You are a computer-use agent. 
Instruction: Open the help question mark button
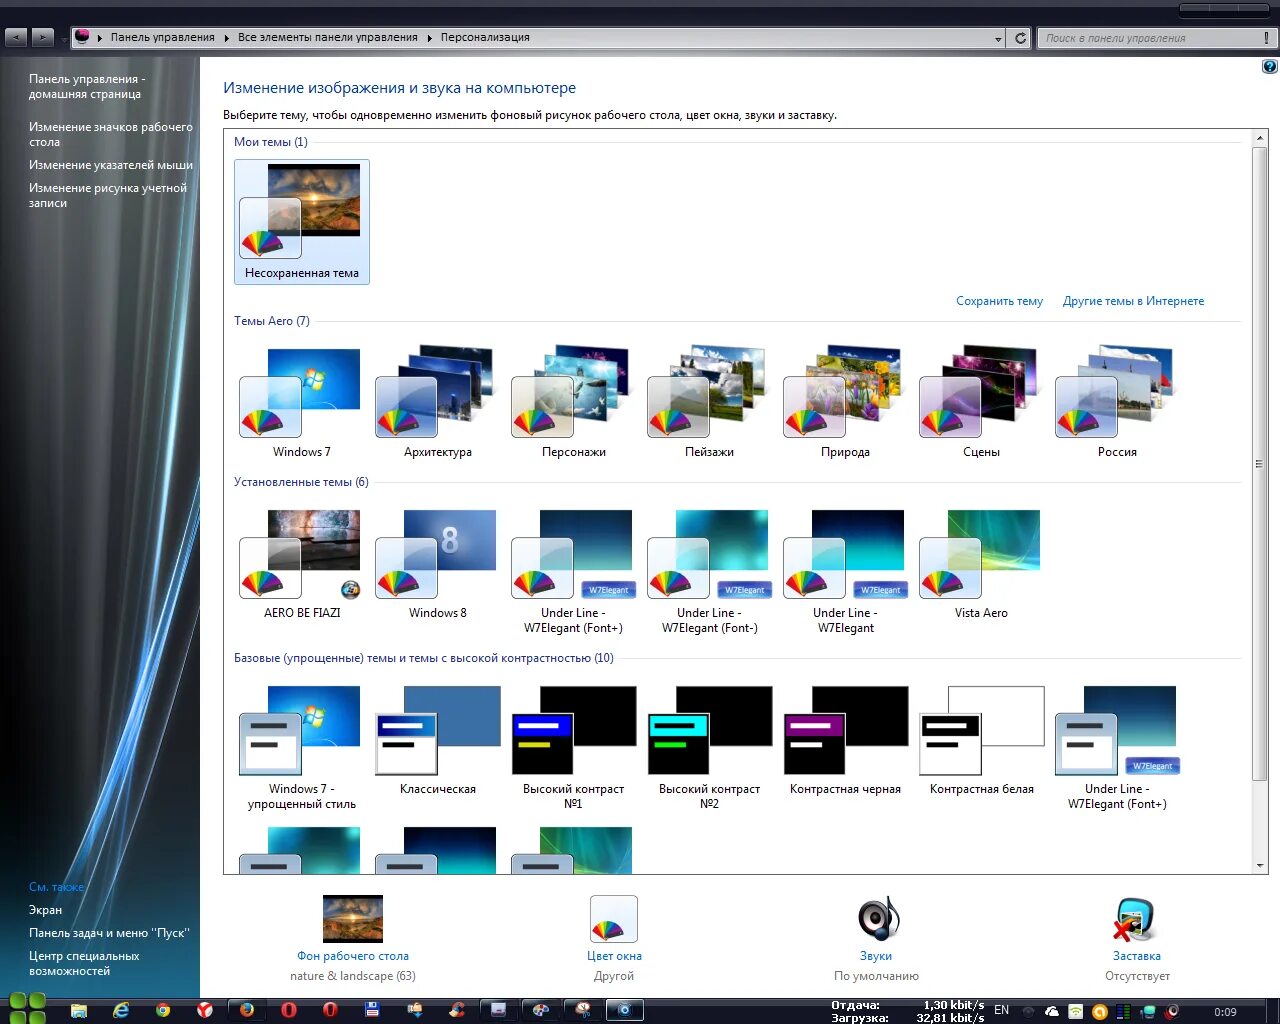tap(1269, 67)
